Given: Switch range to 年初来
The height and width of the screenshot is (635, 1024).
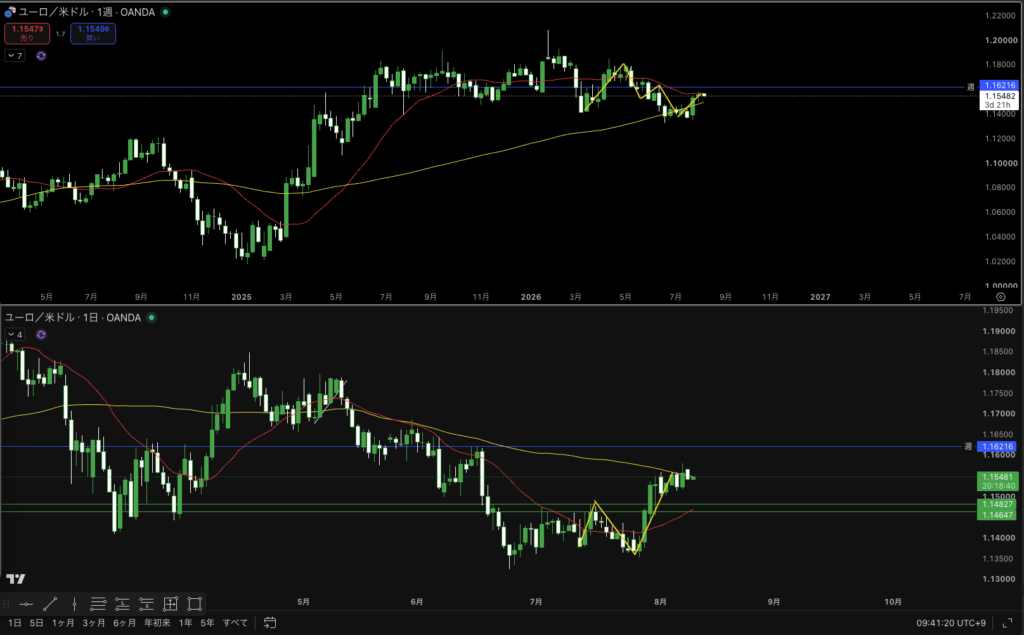Looking at the screenshot, I should [157, 623].
